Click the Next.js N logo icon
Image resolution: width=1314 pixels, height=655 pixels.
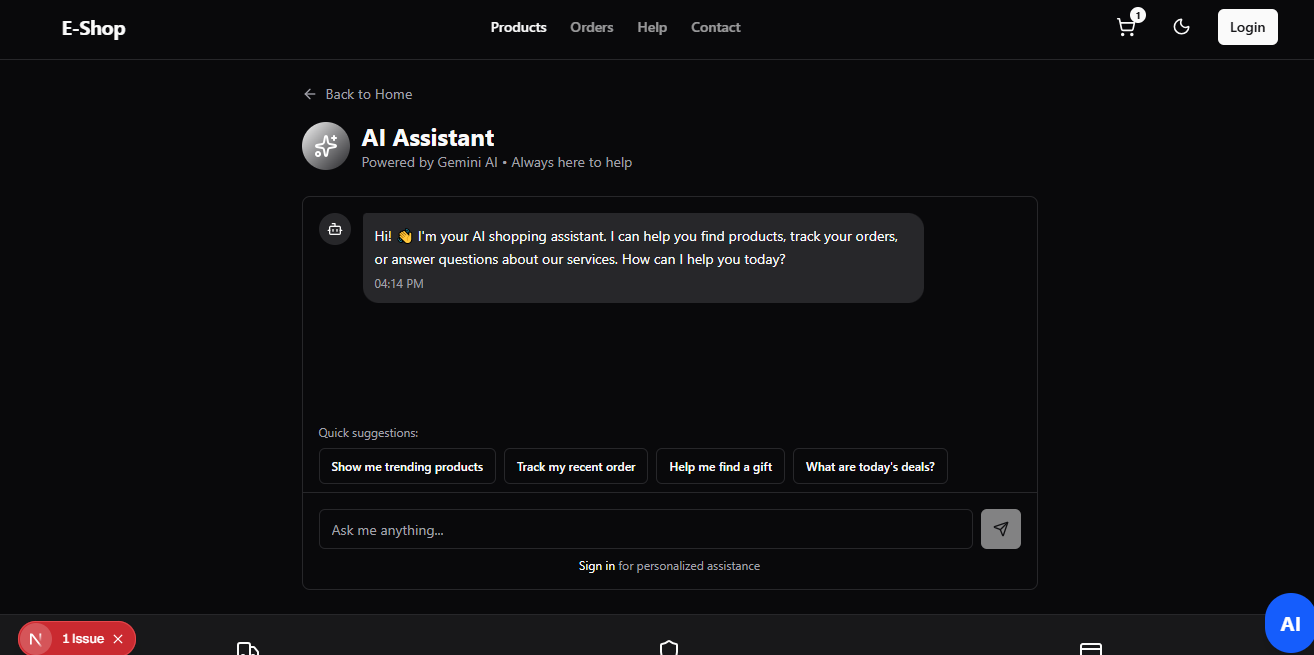pos(35,638)
